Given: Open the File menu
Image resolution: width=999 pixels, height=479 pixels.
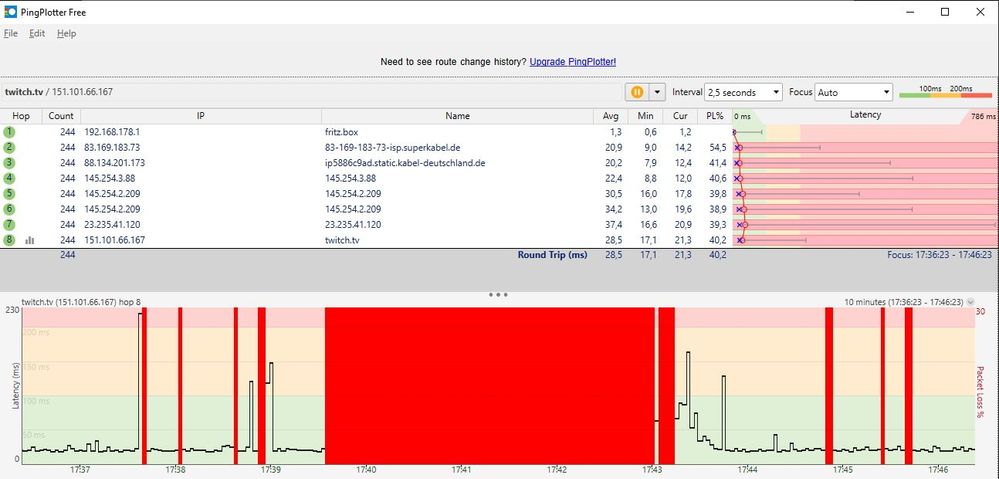Looking at the screenshot, I should click(x=11, y=34).
